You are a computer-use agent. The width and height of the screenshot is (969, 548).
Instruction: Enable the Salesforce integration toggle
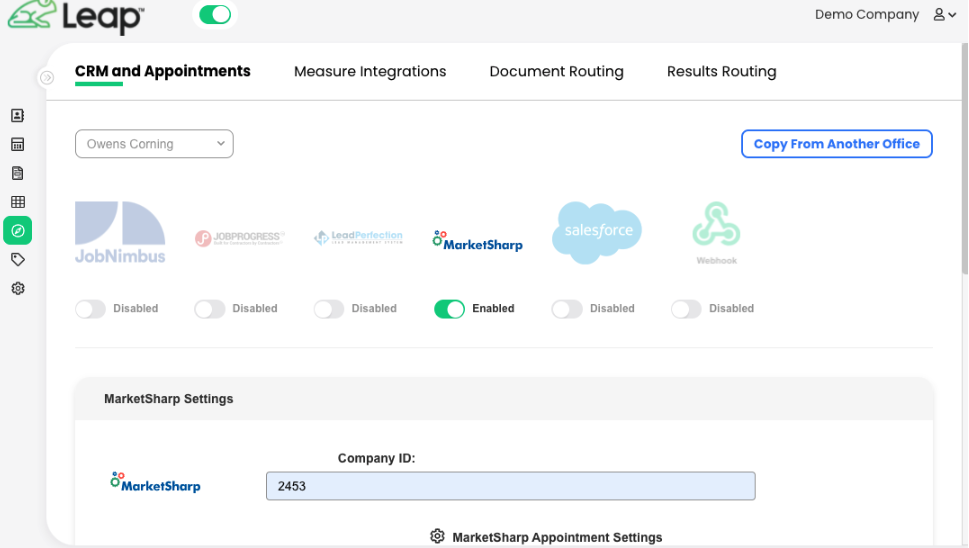(x=567, y=308)
